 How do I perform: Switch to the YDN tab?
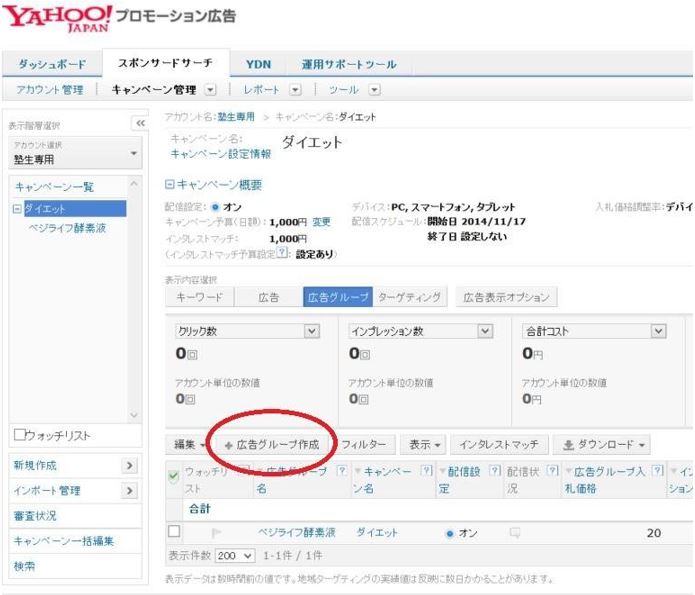pos(258,64)
